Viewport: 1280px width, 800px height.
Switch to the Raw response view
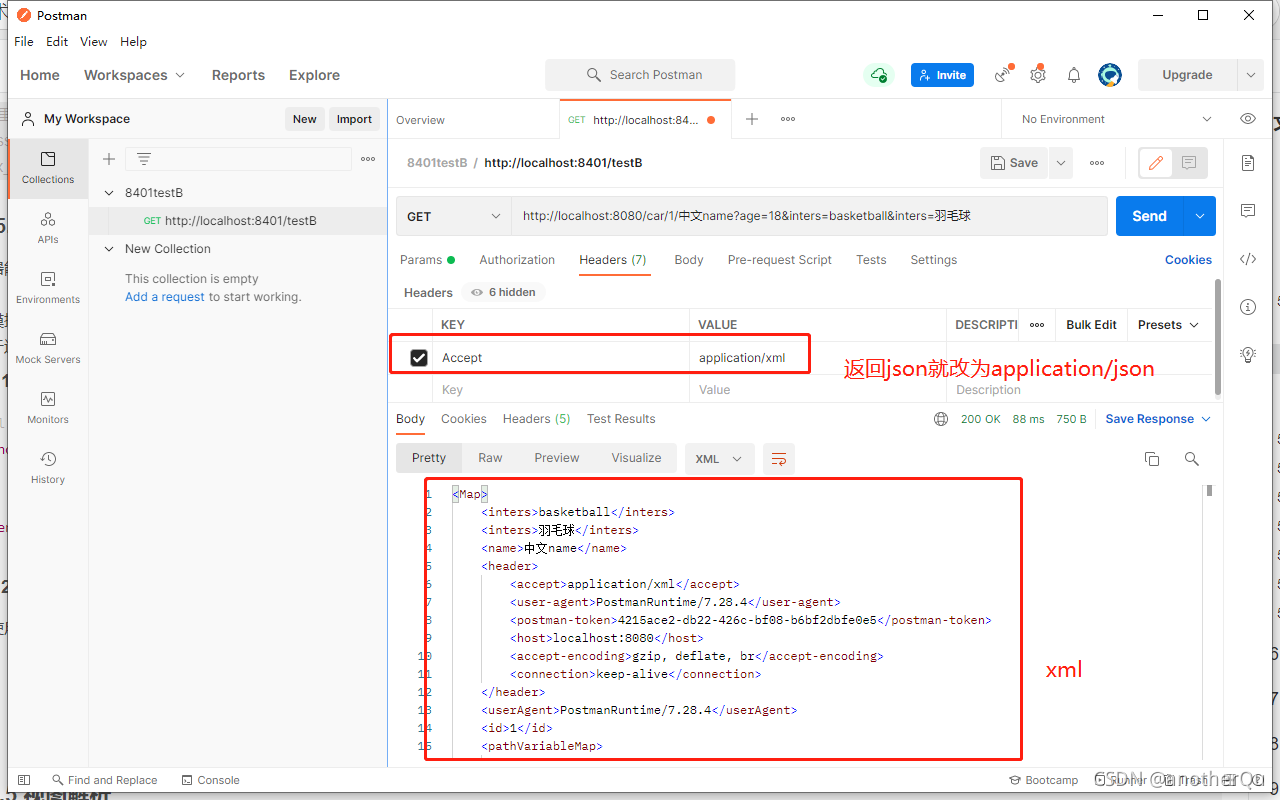pyautogui.click(x=490, y=458)
